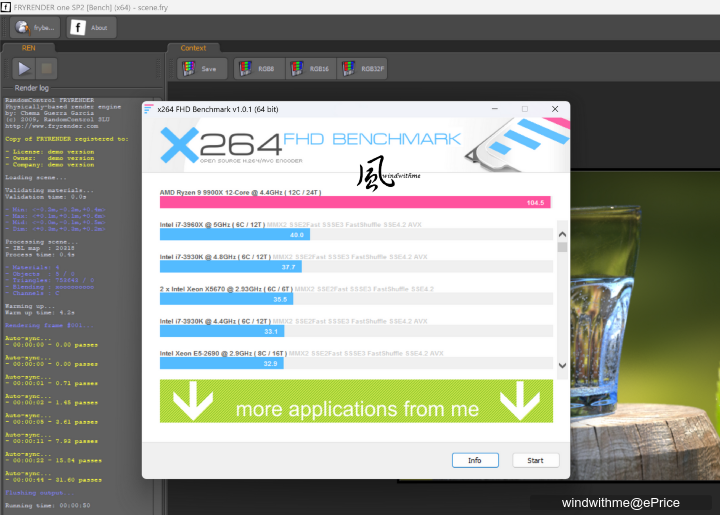The image size is (720, 515).
Task: Click the x264 benchmark title bar icon
Action: pyautogui.click(x=149, y=108)
